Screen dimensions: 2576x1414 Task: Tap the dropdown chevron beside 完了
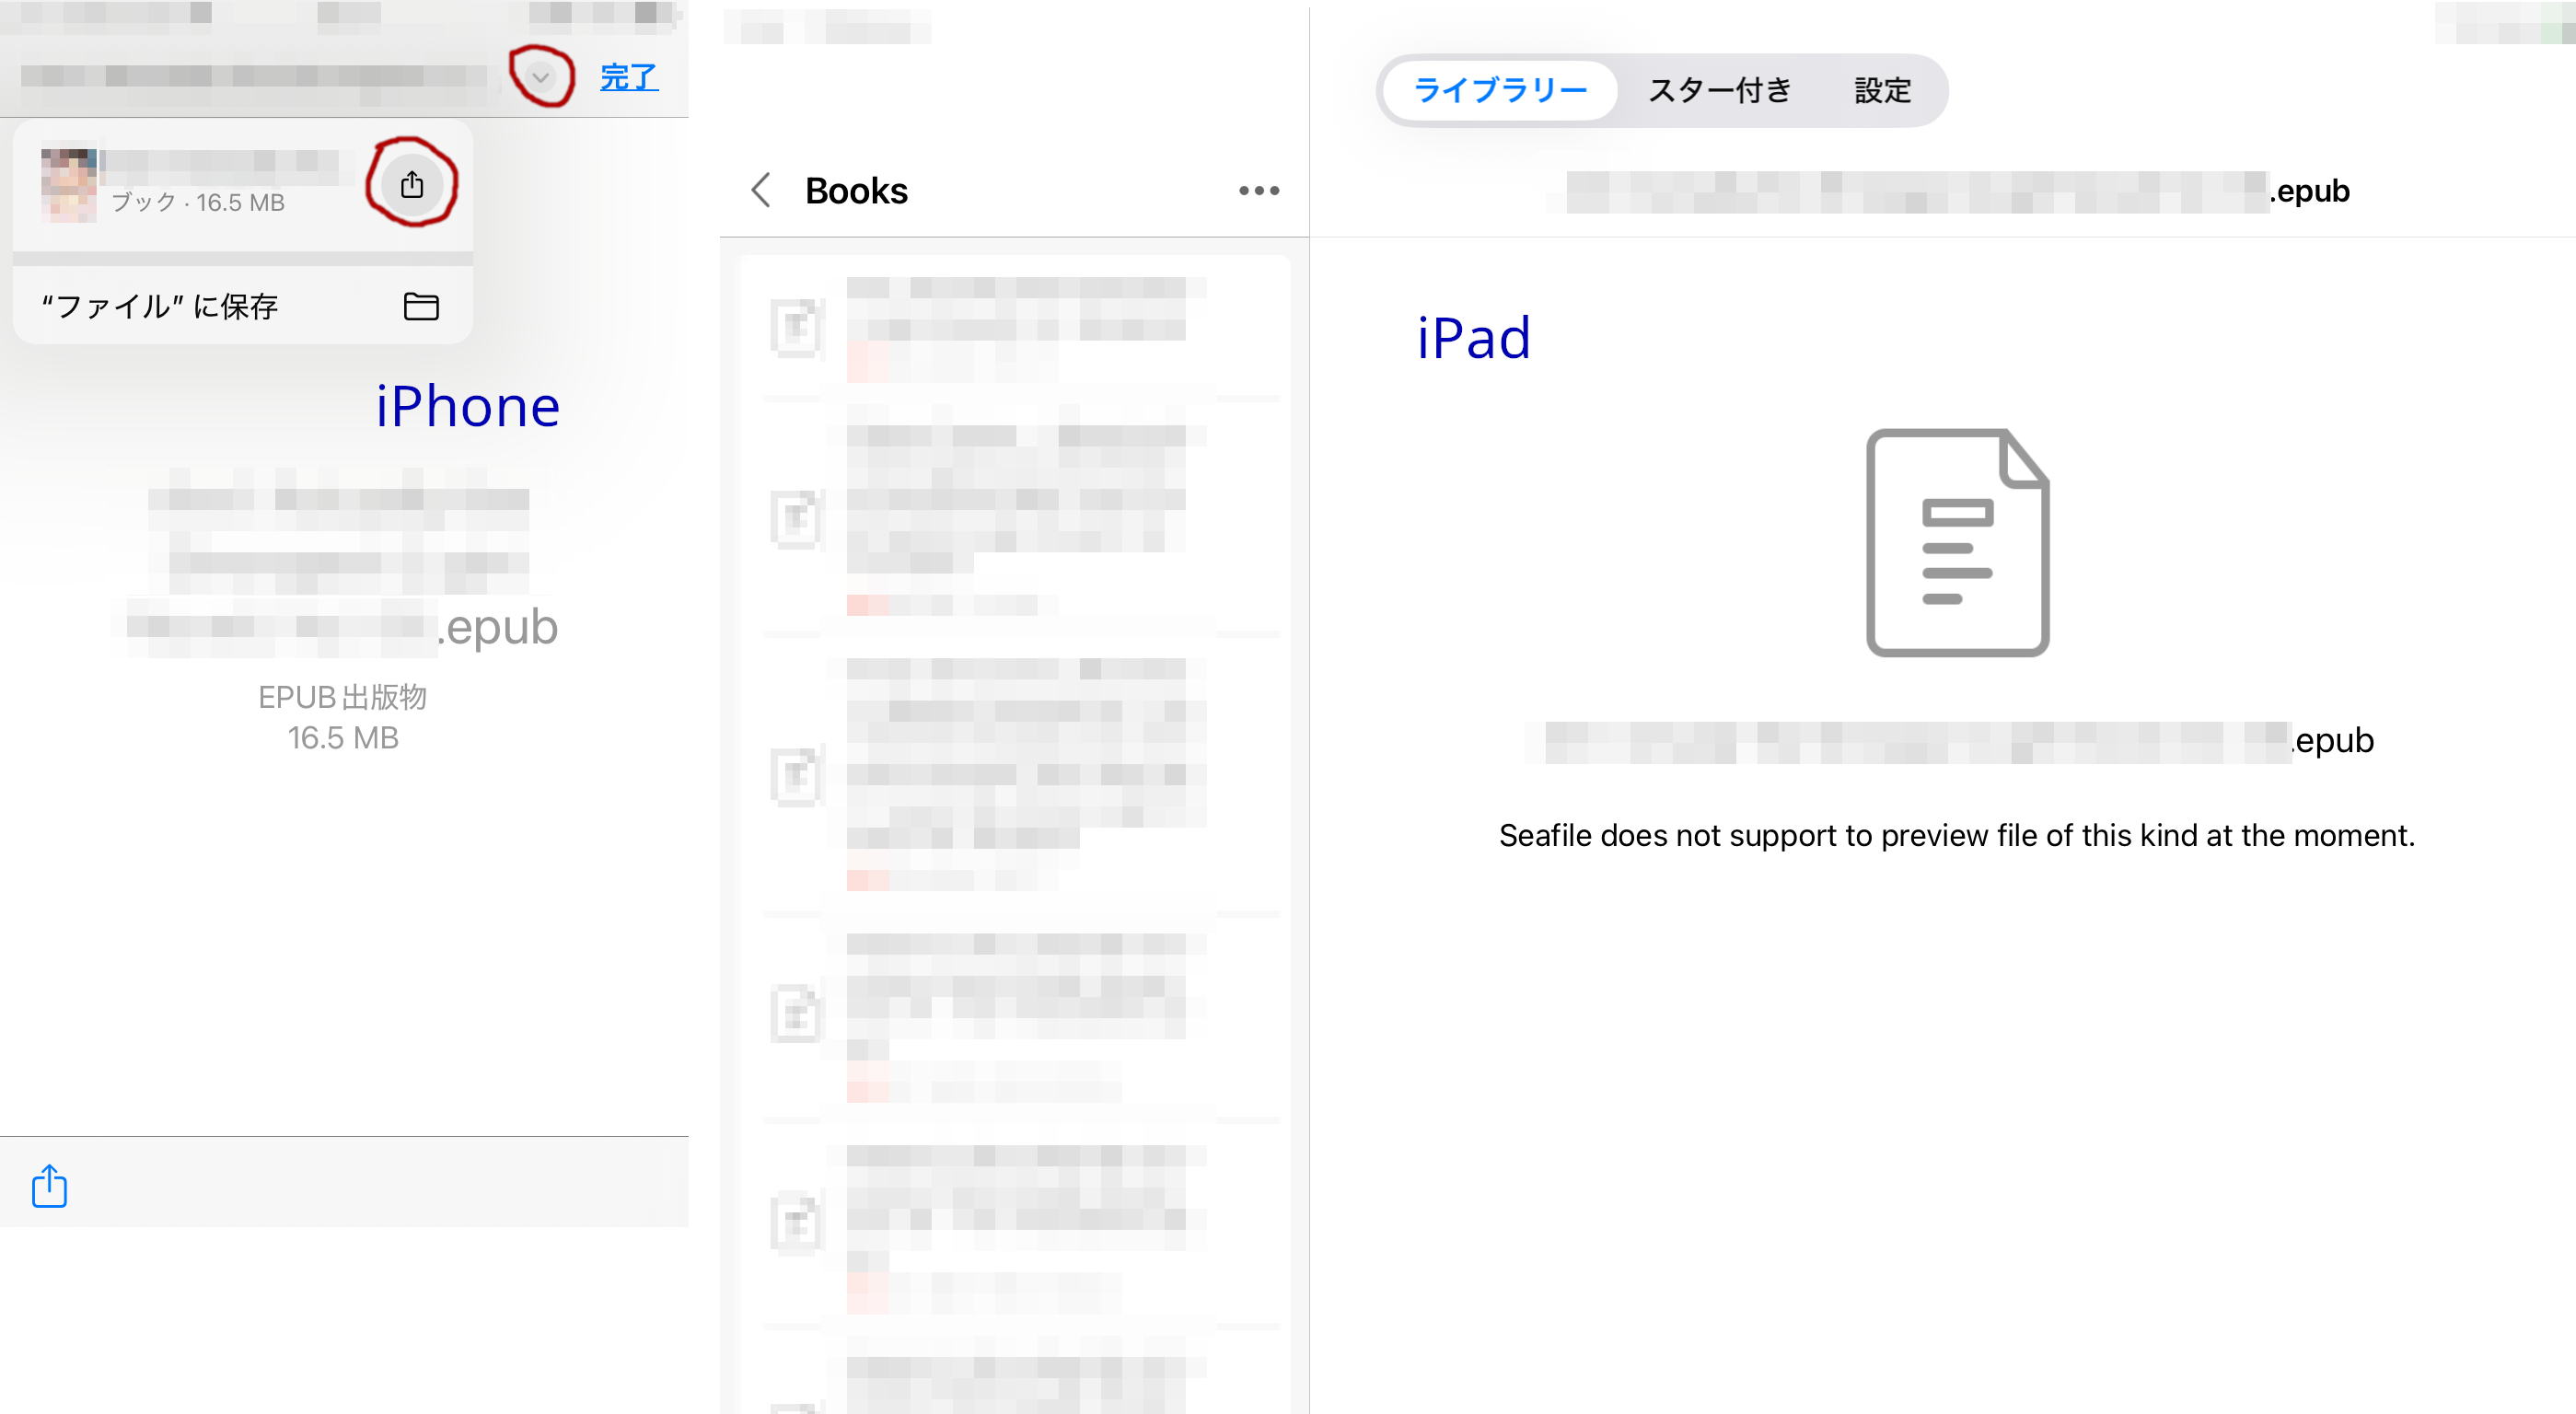pos(540,77)
